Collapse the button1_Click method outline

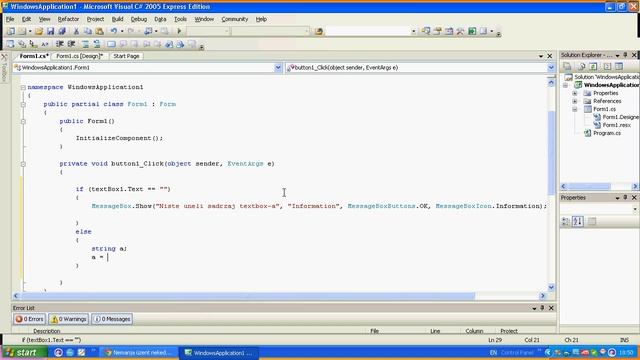click(x=23, y=164)
